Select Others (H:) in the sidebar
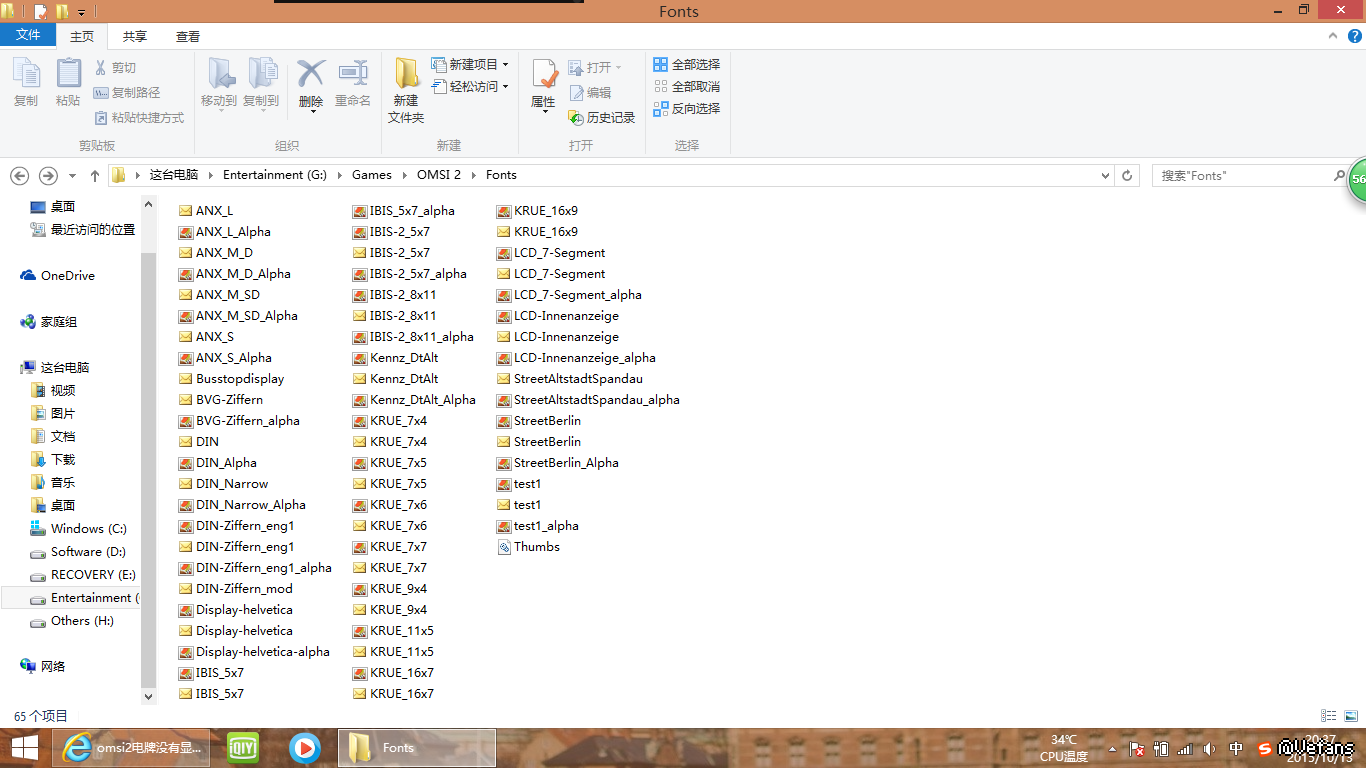 pos(73,621)
